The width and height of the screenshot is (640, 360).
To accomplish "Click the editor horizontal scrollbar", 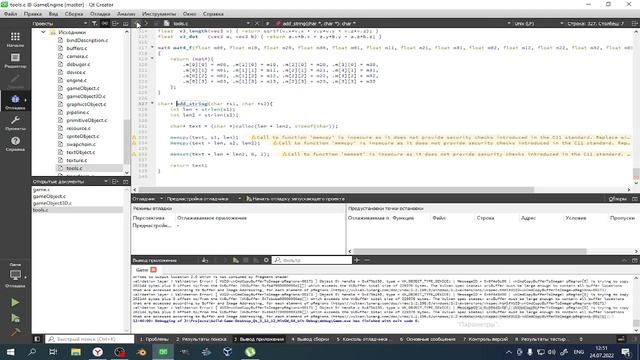I will 336,189.
